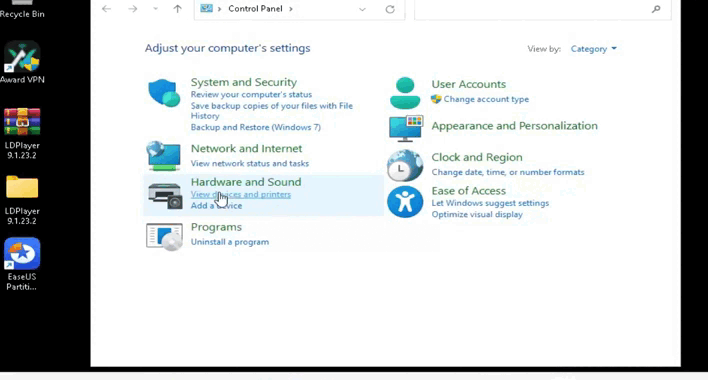Open Save backup copies with File History
The height and width of the screenshot is (380, 708).
click(x=271, y=111)
